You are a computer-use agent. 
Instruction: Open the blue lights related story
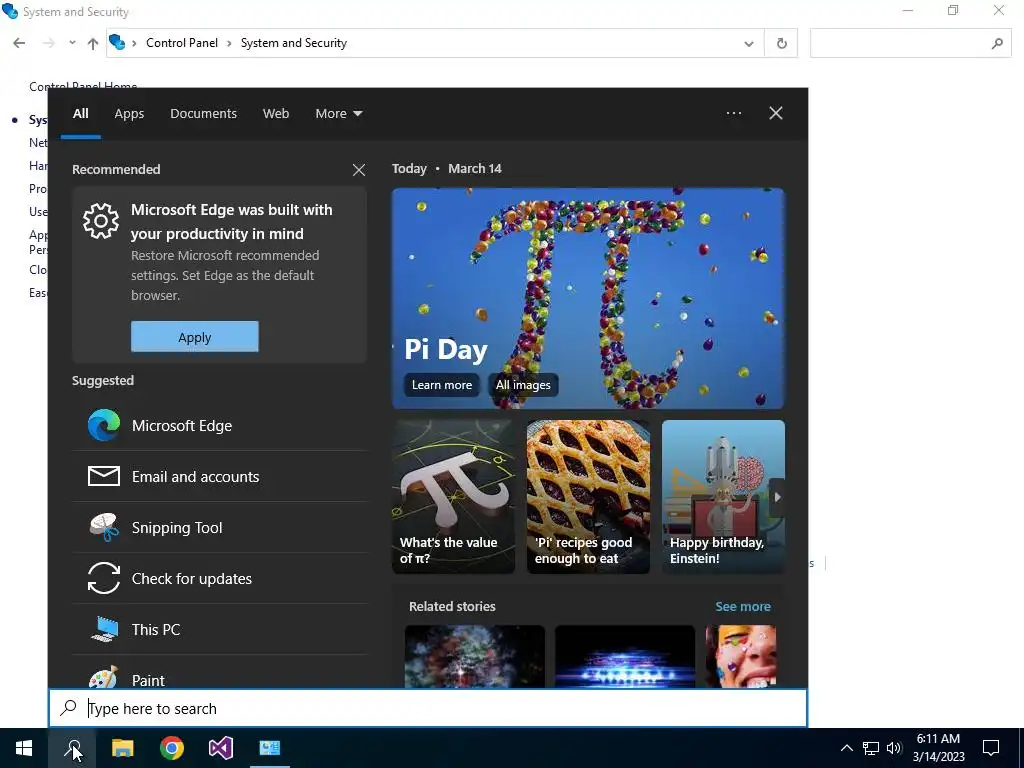coord(625,657)
